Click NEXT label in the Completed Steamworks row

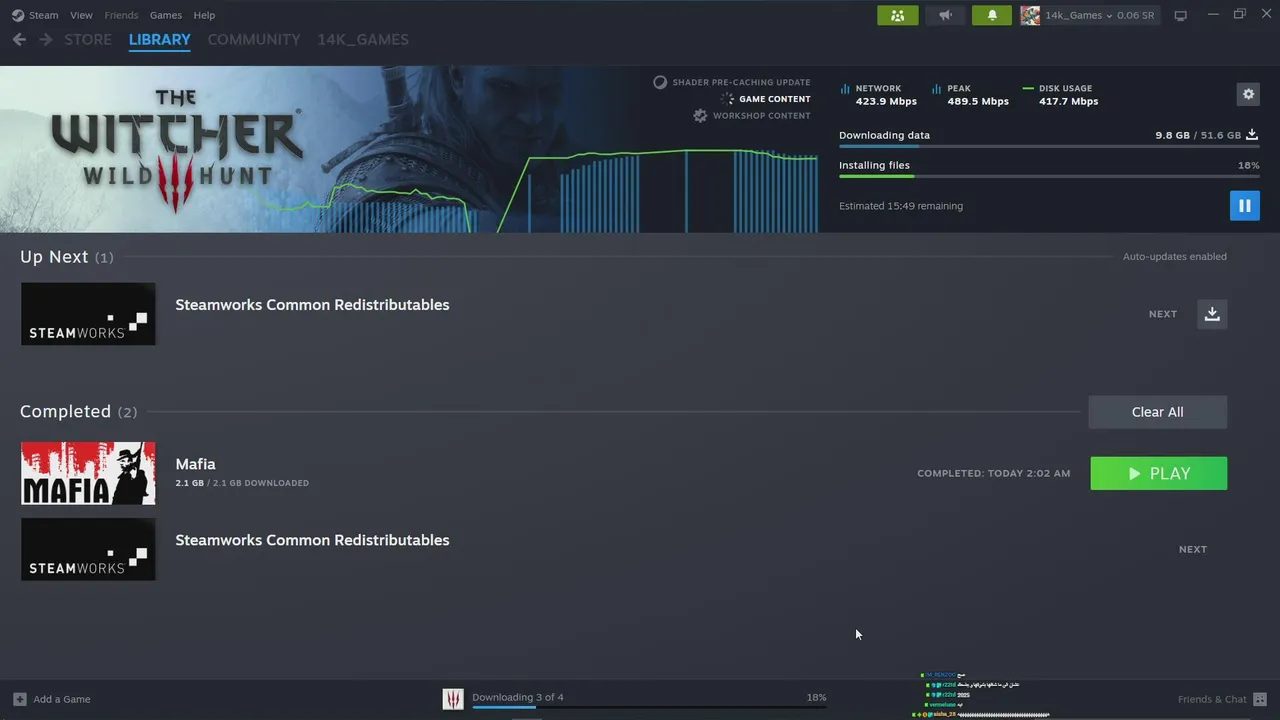pos(1193,549)
